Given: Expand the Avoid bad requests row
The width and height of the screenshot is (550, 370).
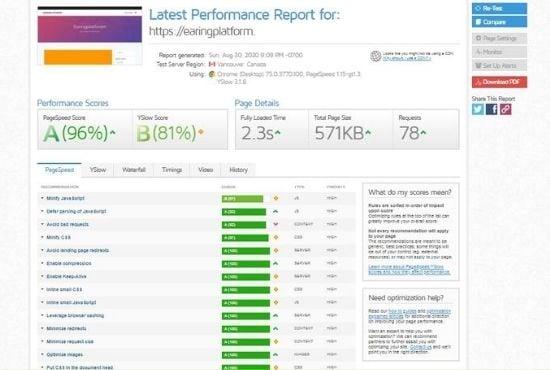Looking at the screenshot, I should (67, 224).
